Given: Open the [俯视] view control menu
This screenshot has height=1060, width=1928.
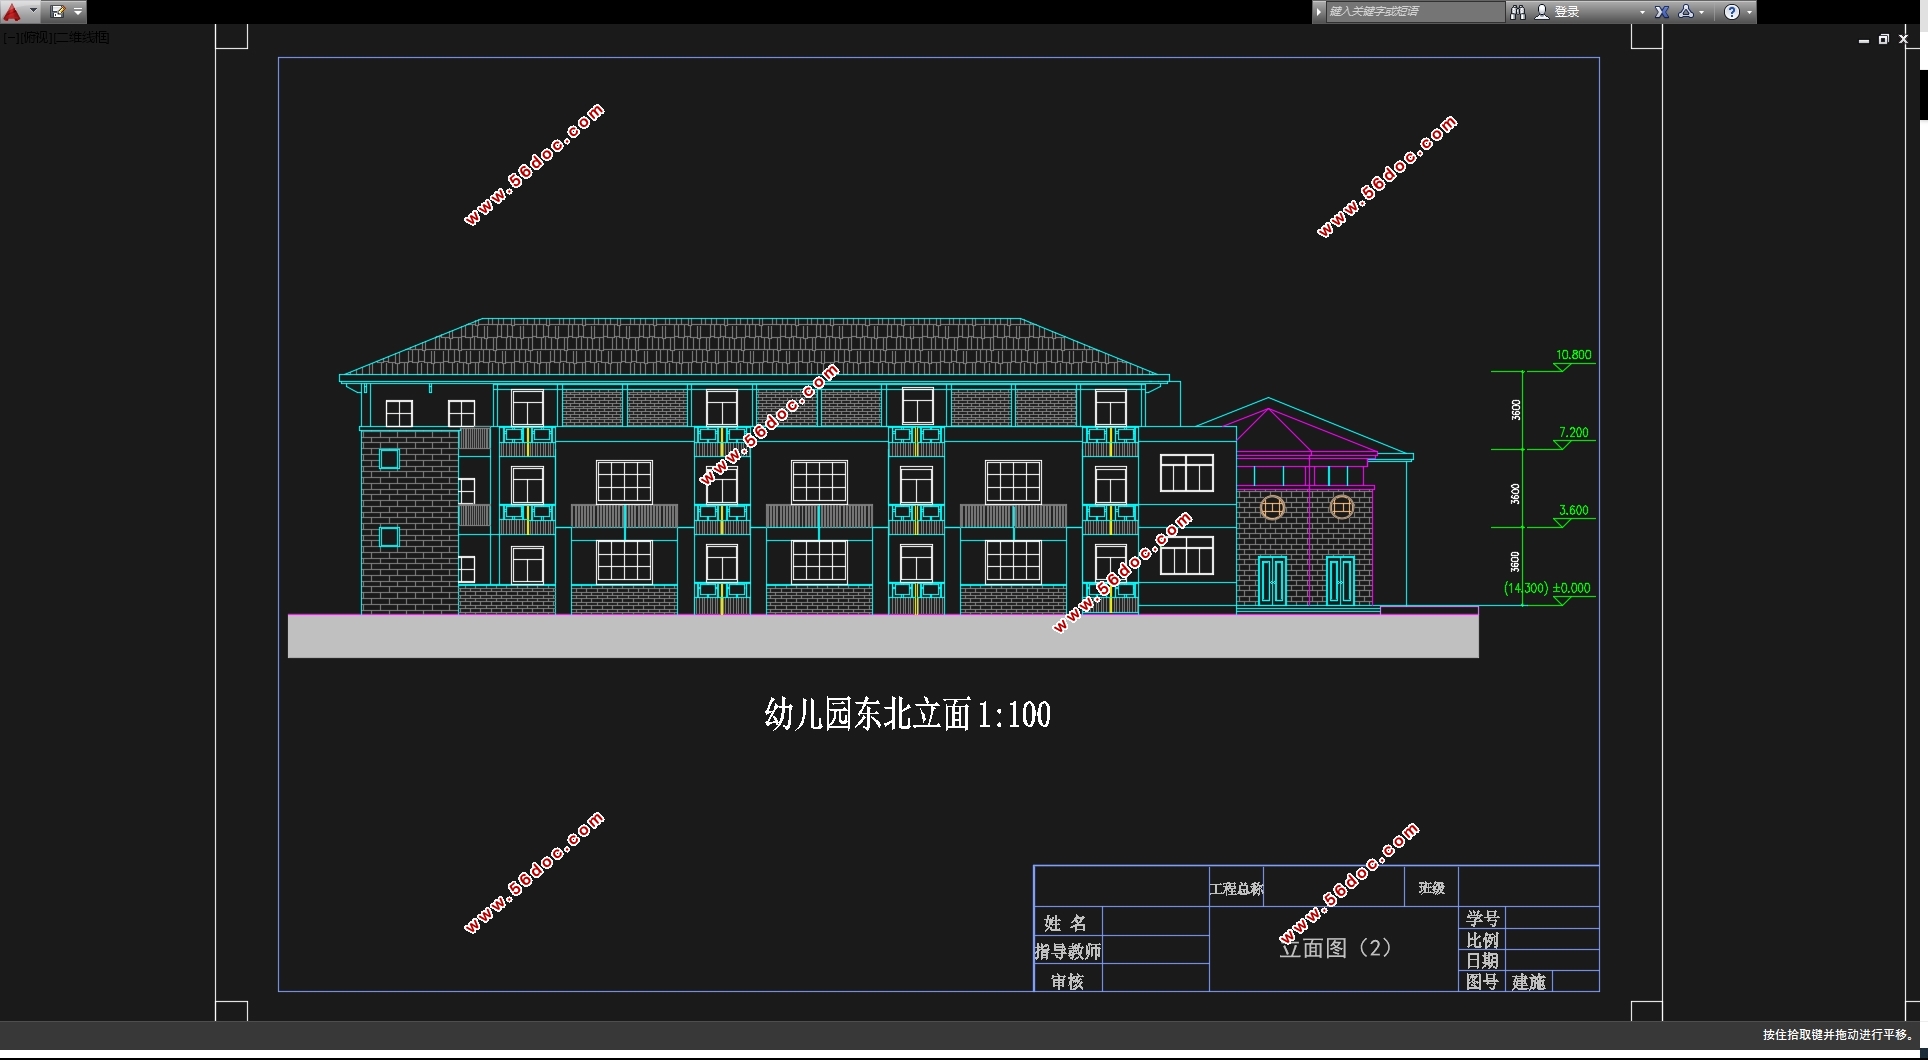Looking at the screenshot, I should (x=34, y=38).
